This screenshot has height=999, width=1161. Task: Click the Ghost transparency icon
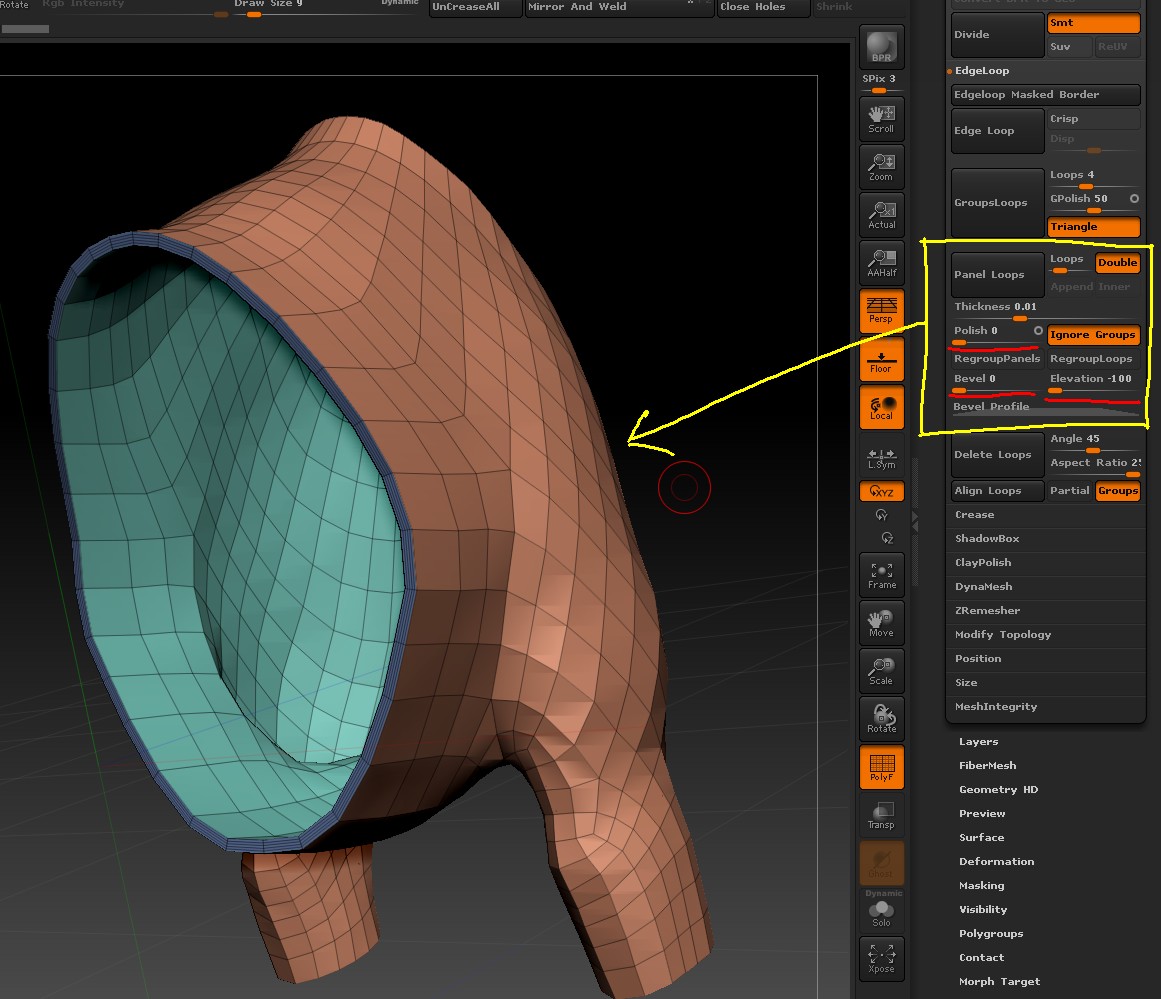[x=881, y=863]
